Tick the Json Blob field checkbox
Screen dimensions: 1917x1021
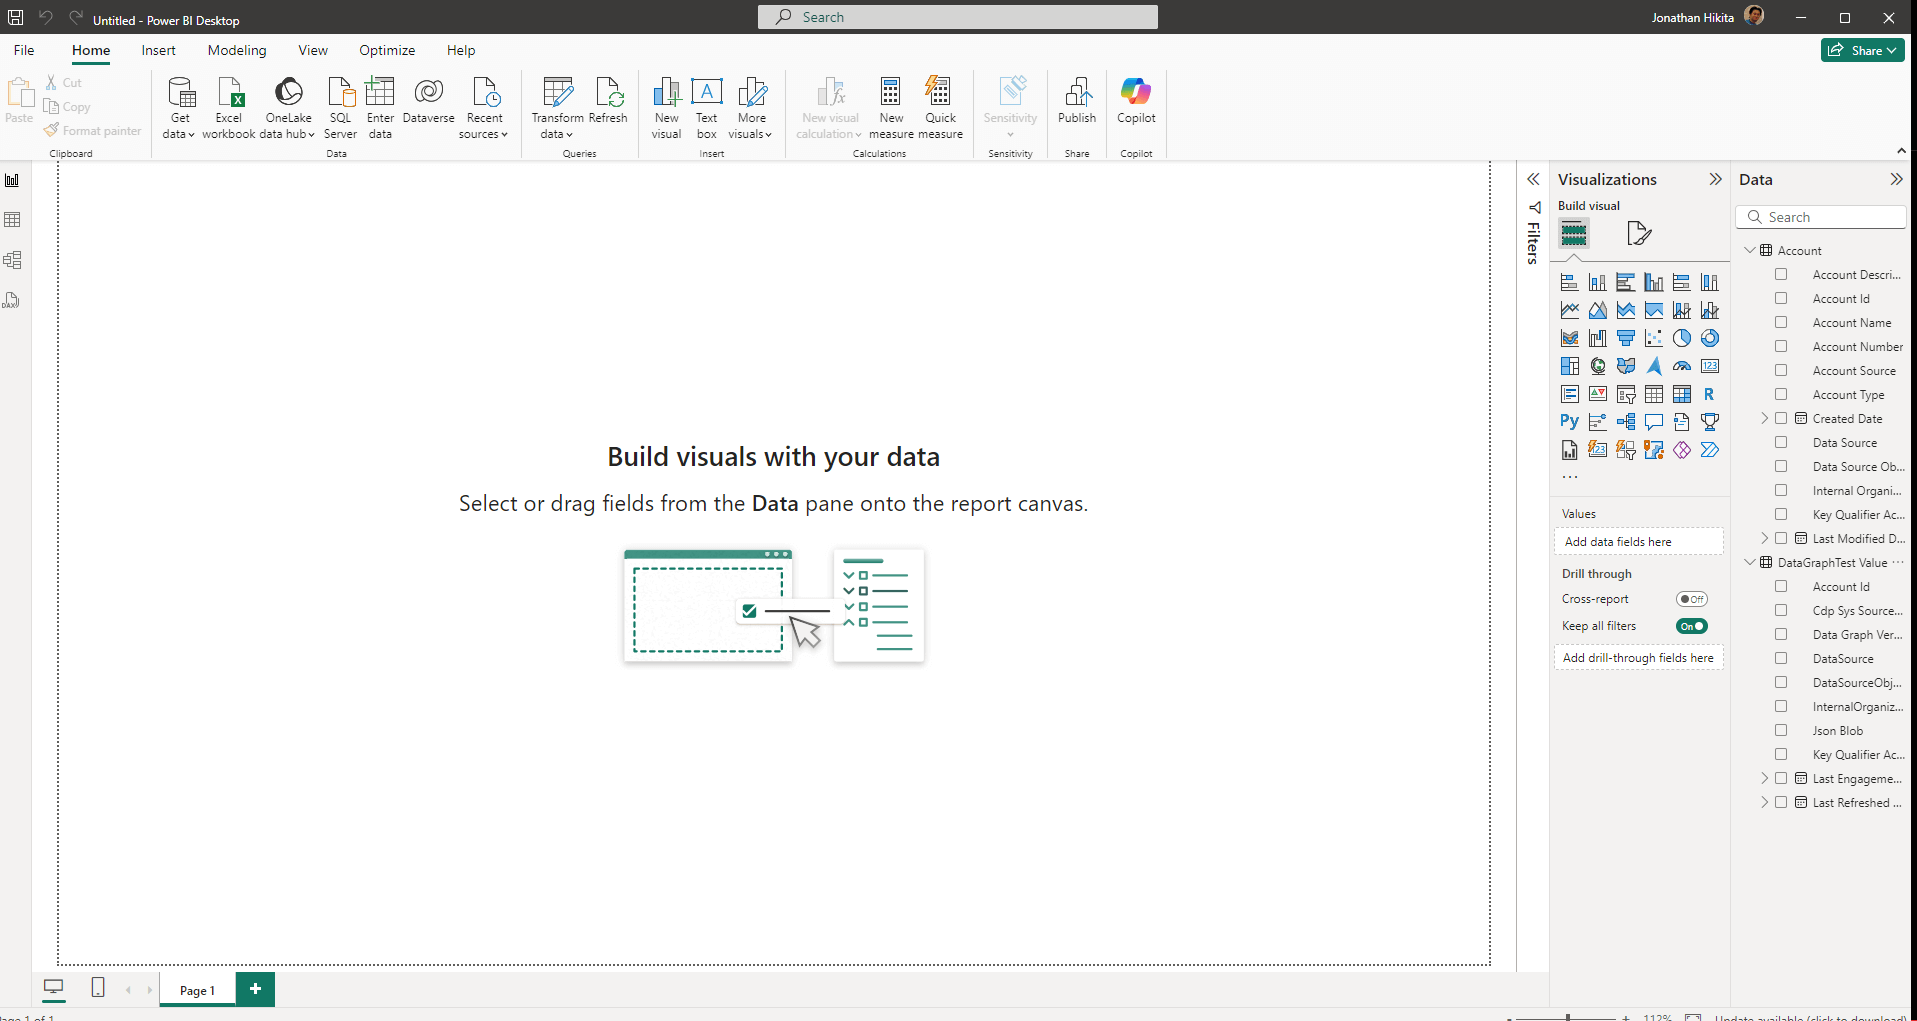1781,731
